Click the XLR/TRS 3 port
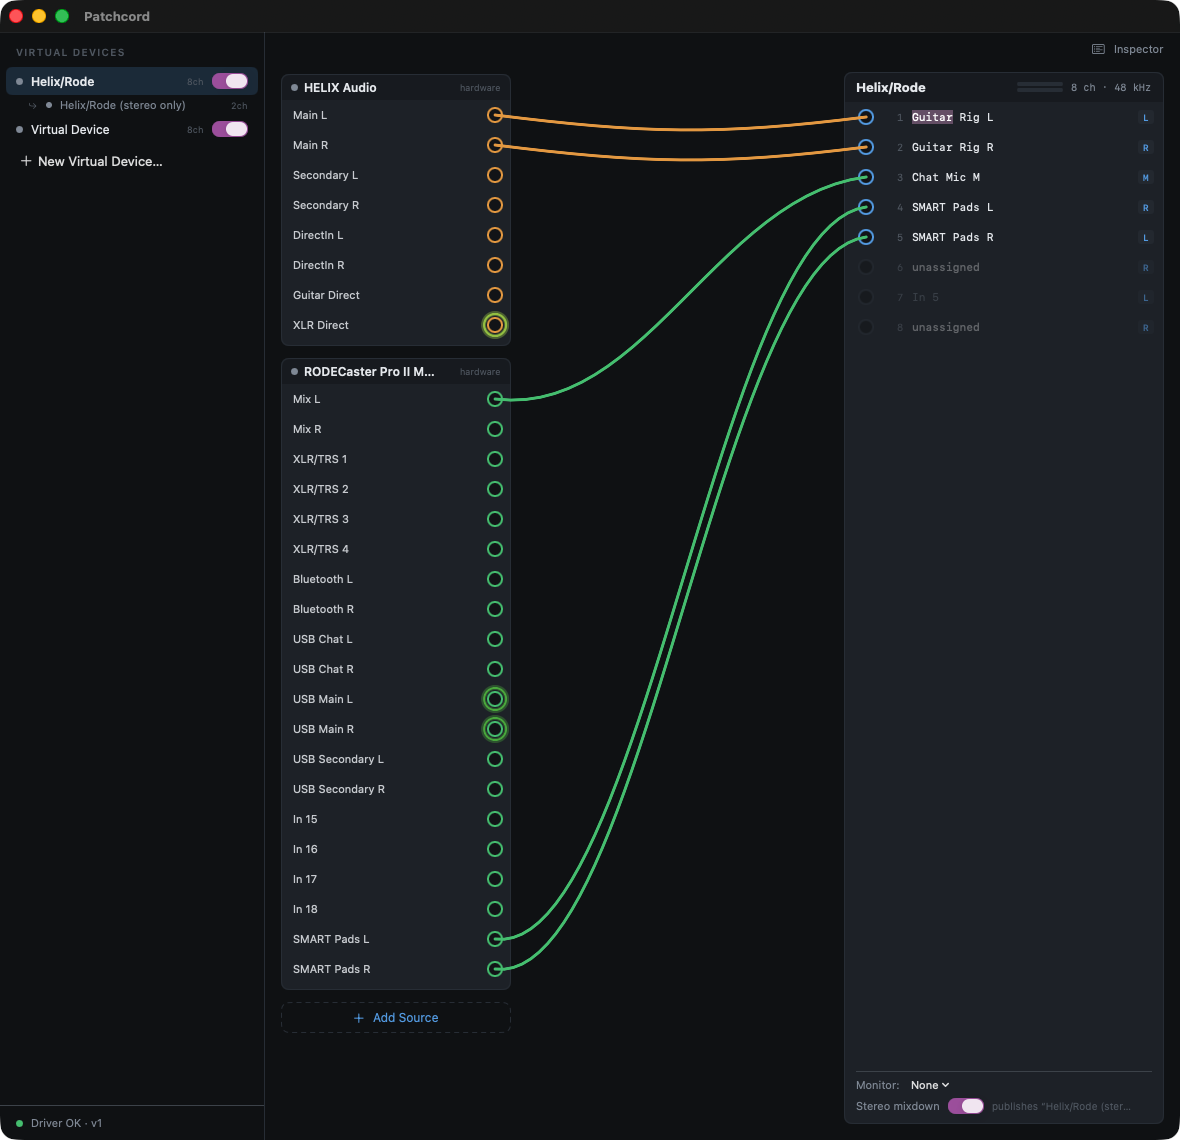This screenshot has width=1180, height=1140. (x=494, y=519)
